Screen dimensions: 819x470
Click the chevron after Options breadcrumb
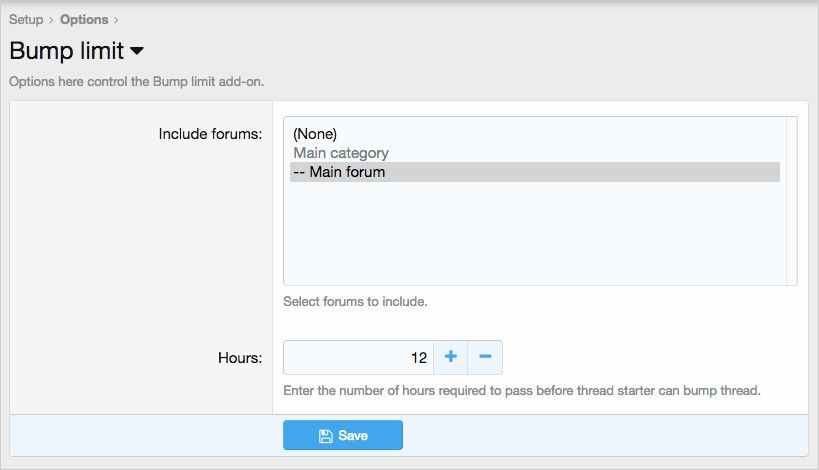(116, 19)
